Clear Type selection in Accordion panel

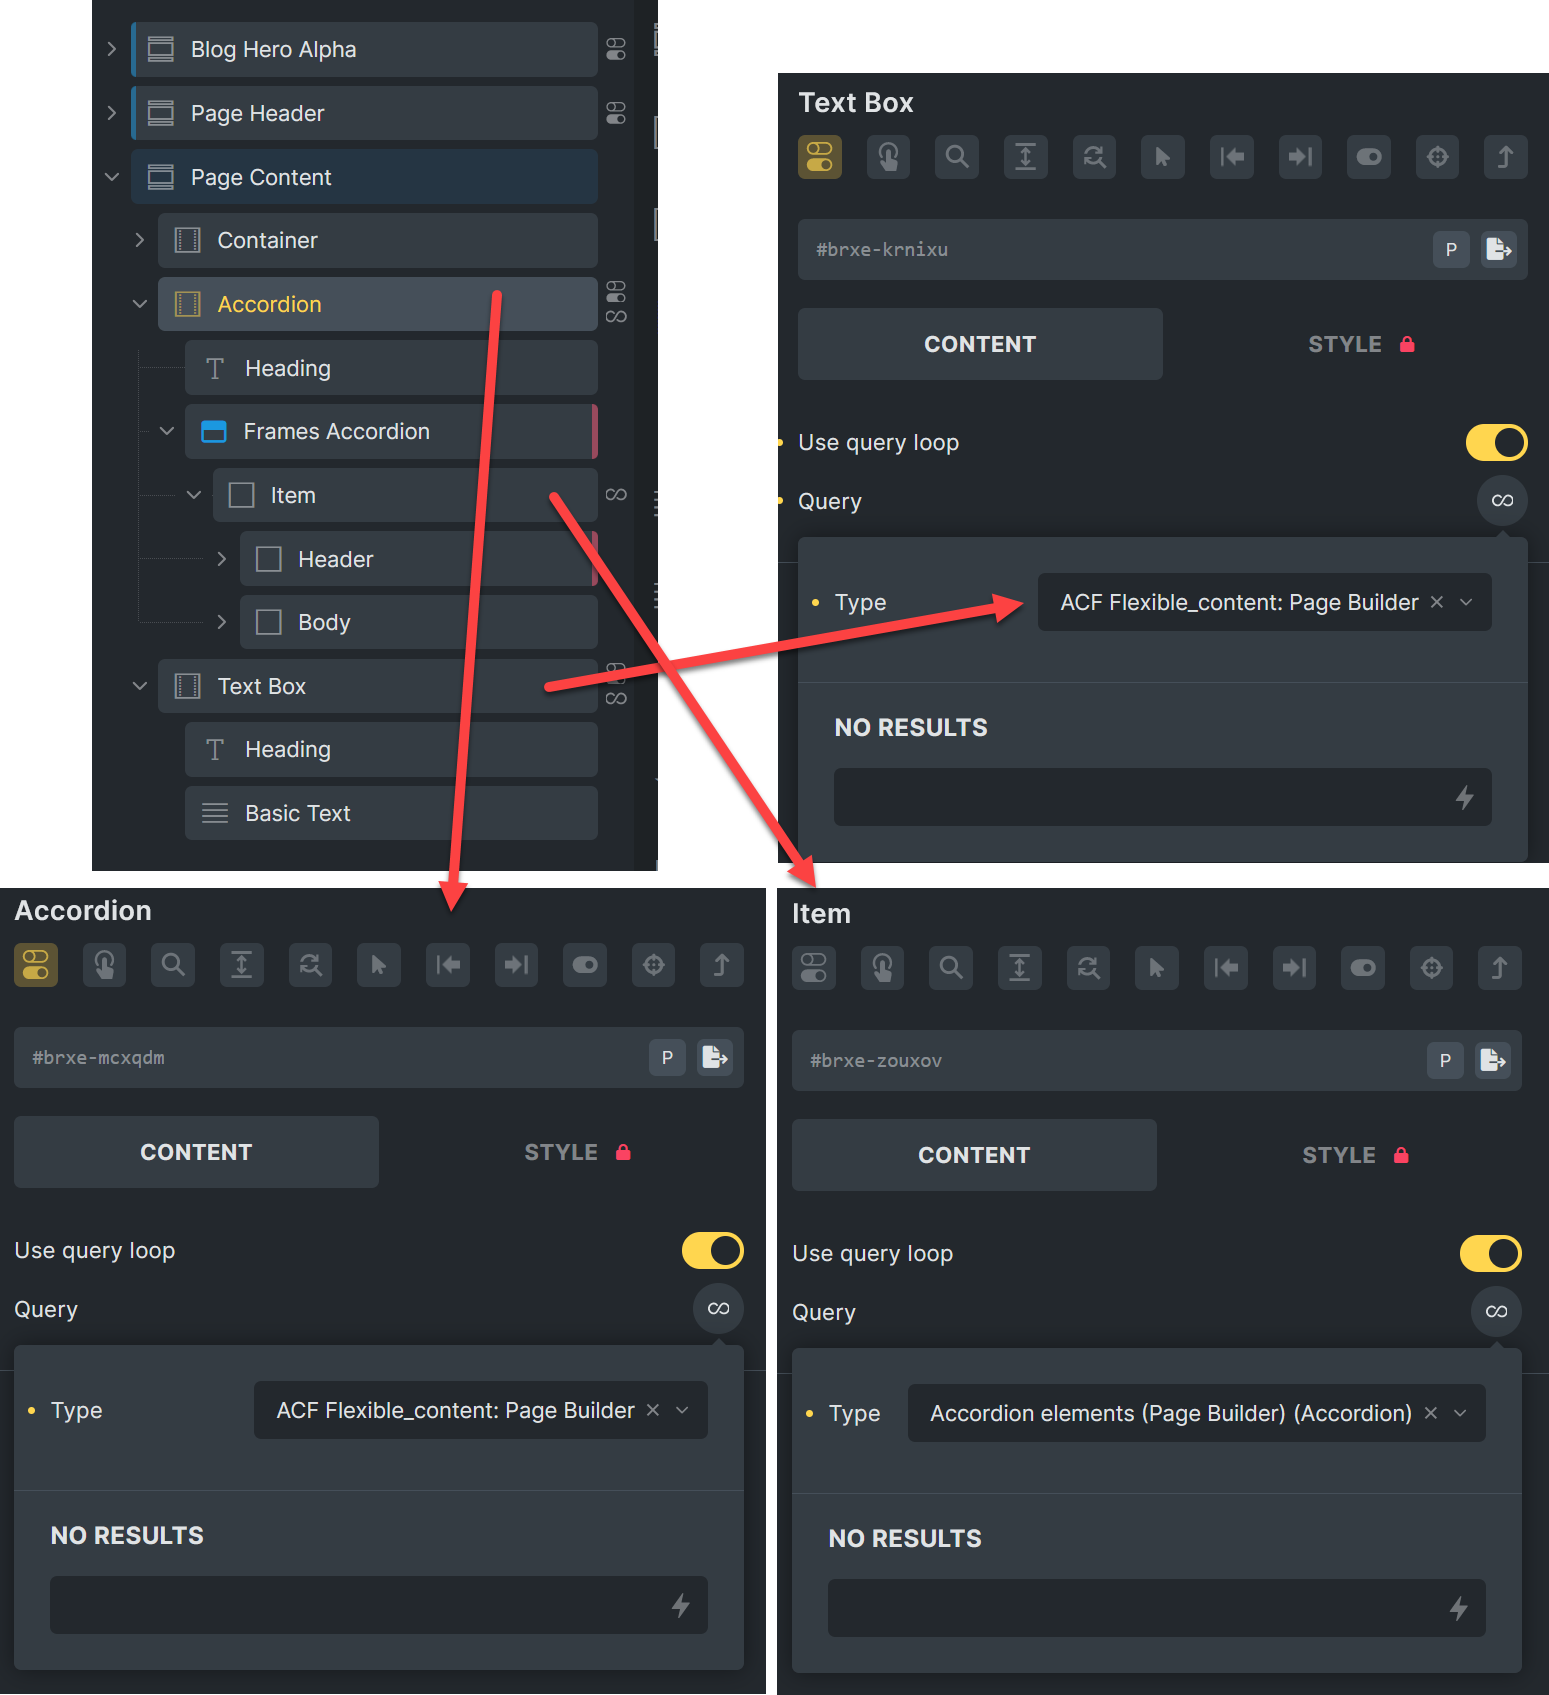[x=652, y=1410]
